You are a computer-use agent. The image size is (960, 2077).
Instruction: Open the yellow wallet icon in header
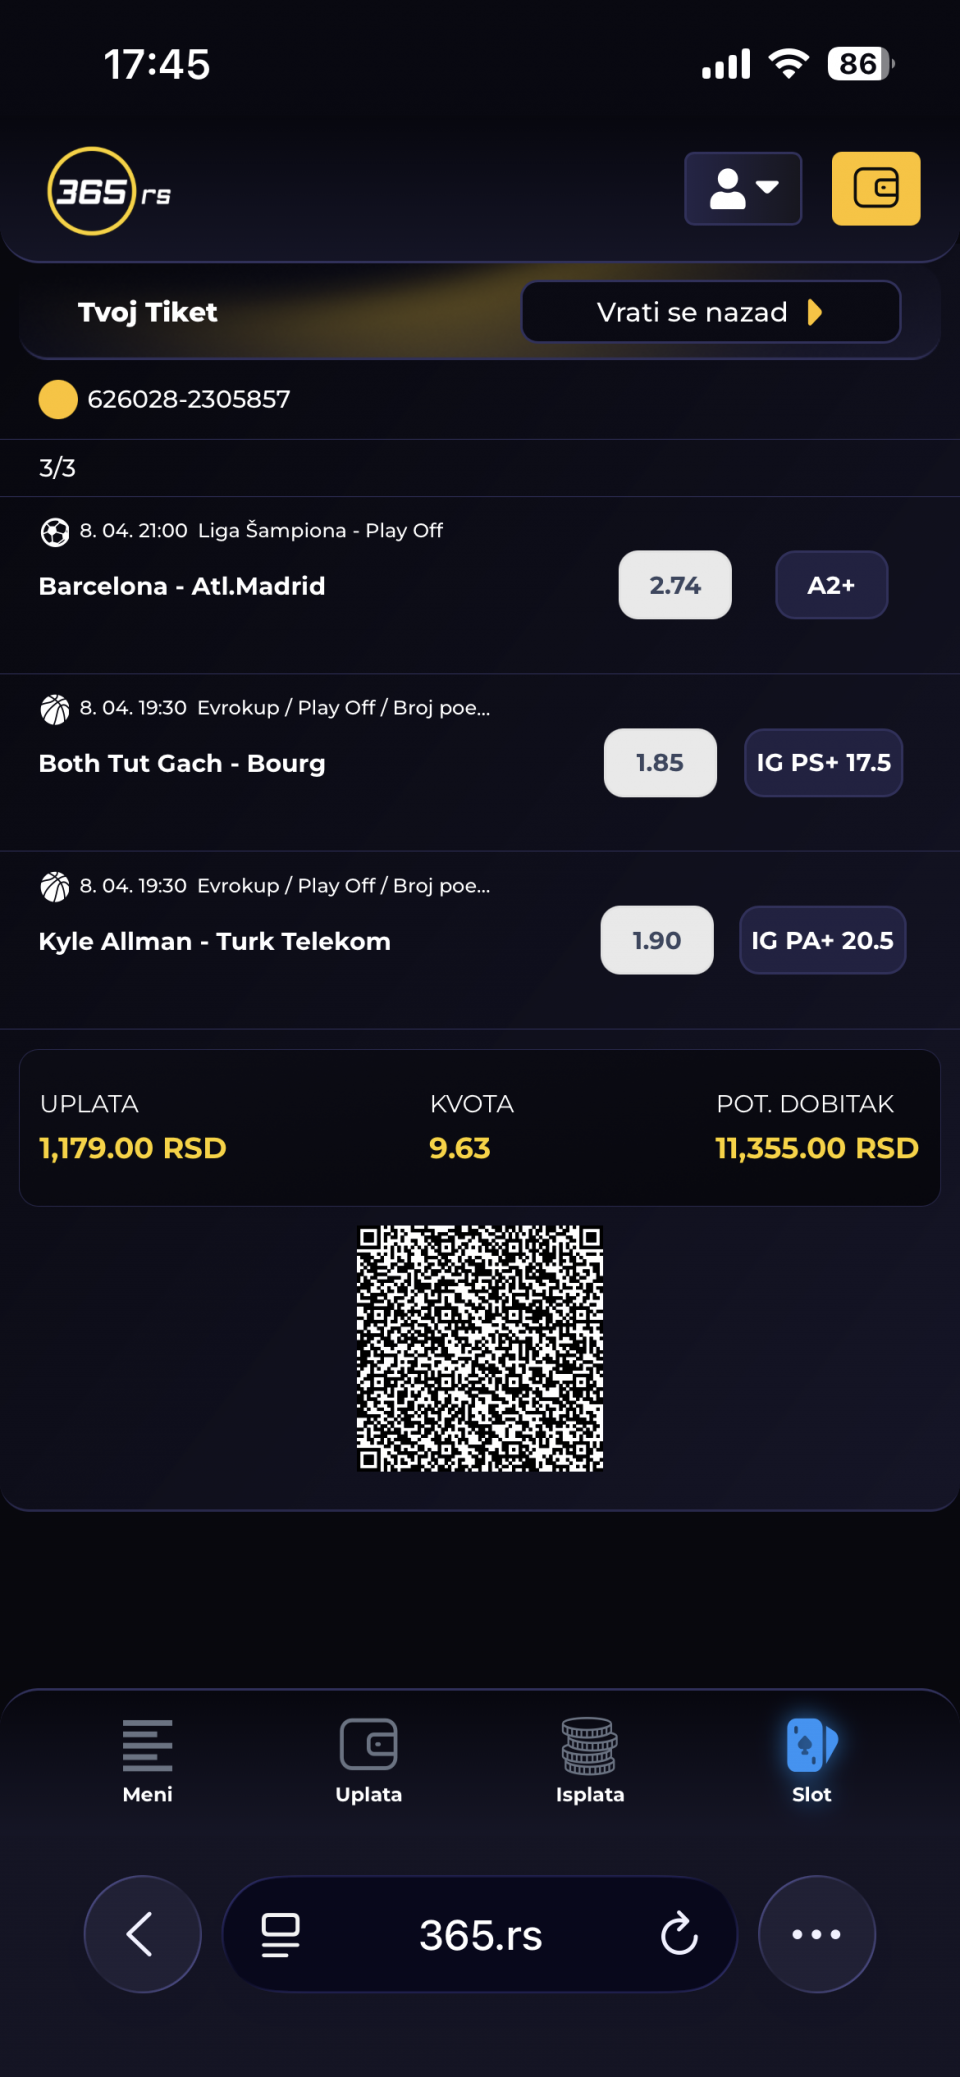tap(875, 189)
